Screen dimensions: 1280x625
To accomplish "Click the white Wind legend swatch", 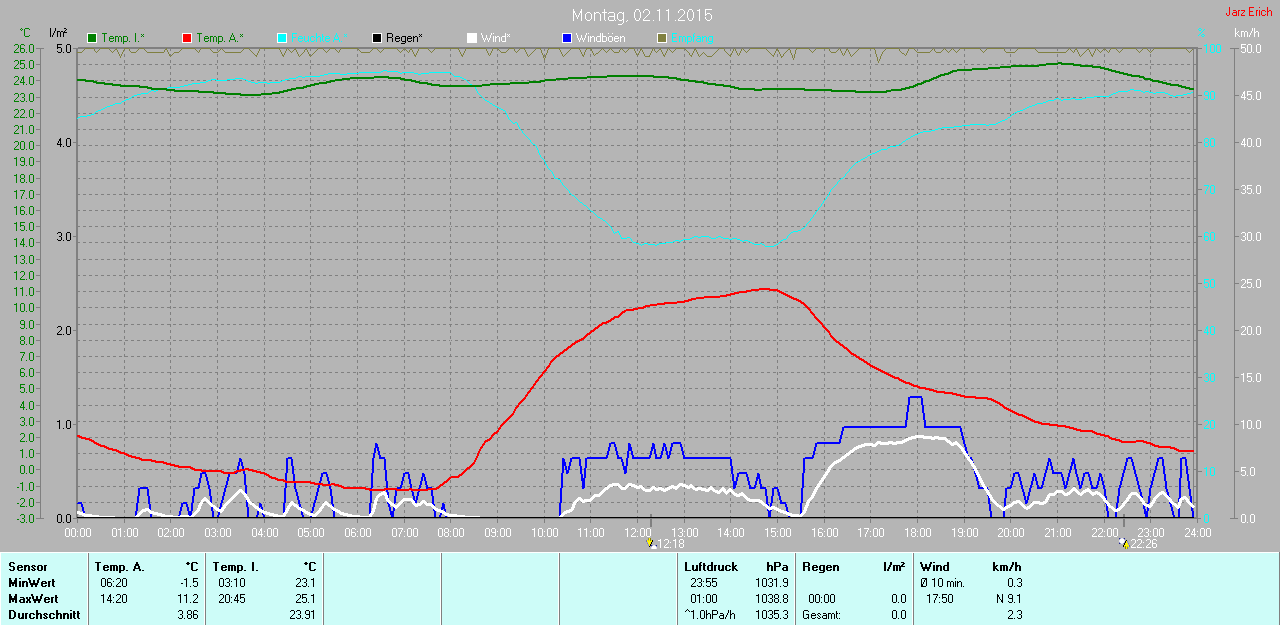I will 471,38.
